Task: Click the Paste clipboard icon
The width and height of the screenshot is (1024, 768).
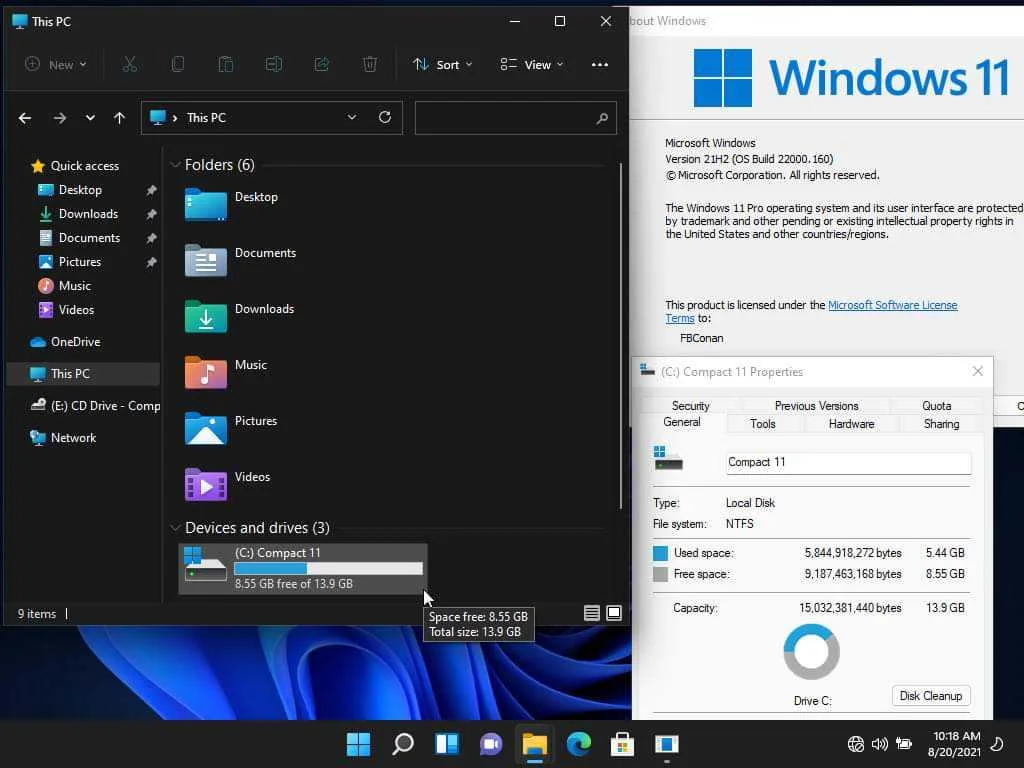Action: click(x=225, y=64)
